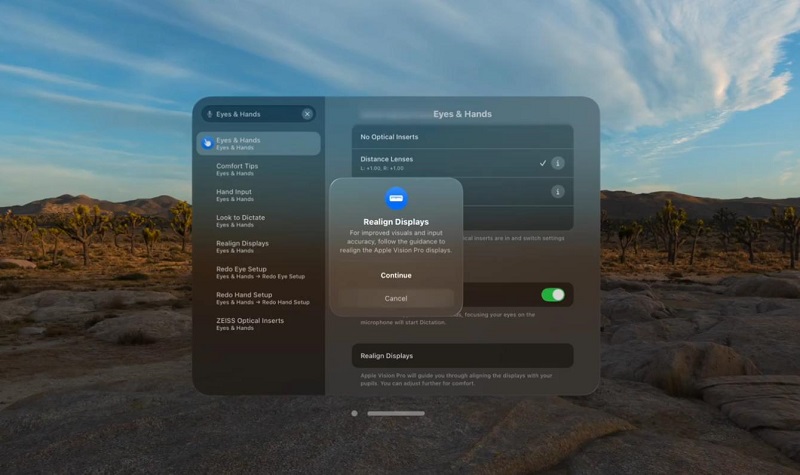
Task: Open info button below Distance Lenses
Action: (557, 191)
